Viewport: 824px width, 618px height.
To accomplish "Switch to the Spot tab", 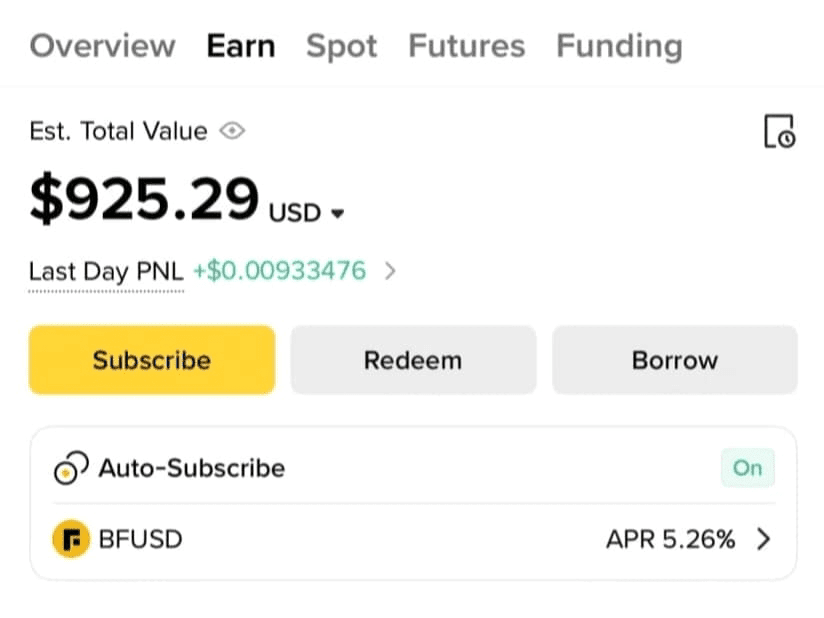I will point(342,46).
